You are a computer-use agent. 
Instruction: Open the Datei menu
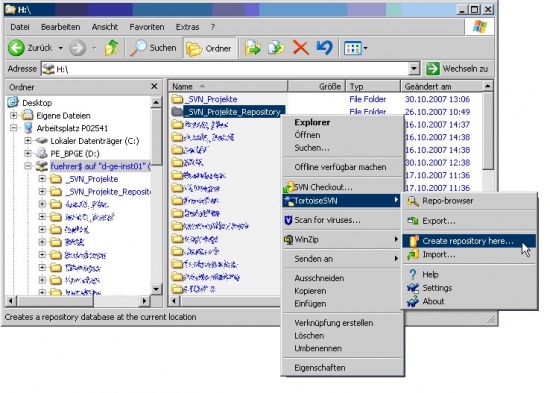[20, 27]
